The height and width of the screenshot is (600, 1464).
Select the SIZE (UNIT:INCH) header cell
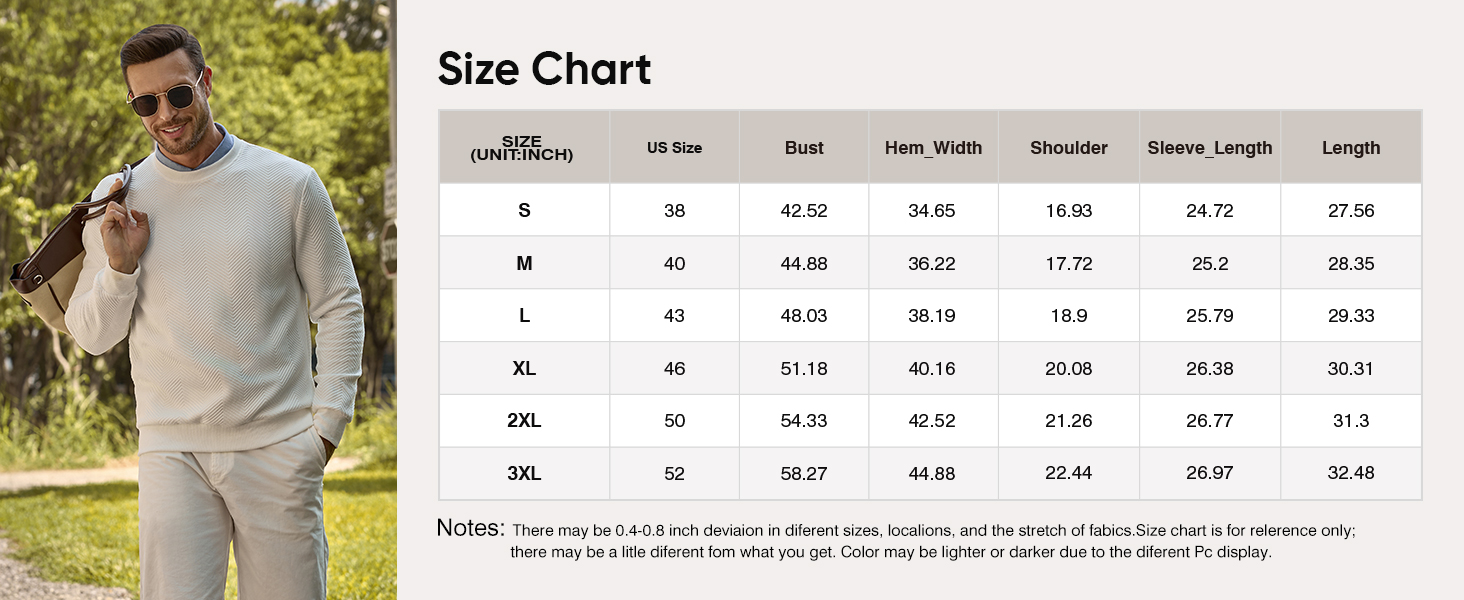[522, 148]
